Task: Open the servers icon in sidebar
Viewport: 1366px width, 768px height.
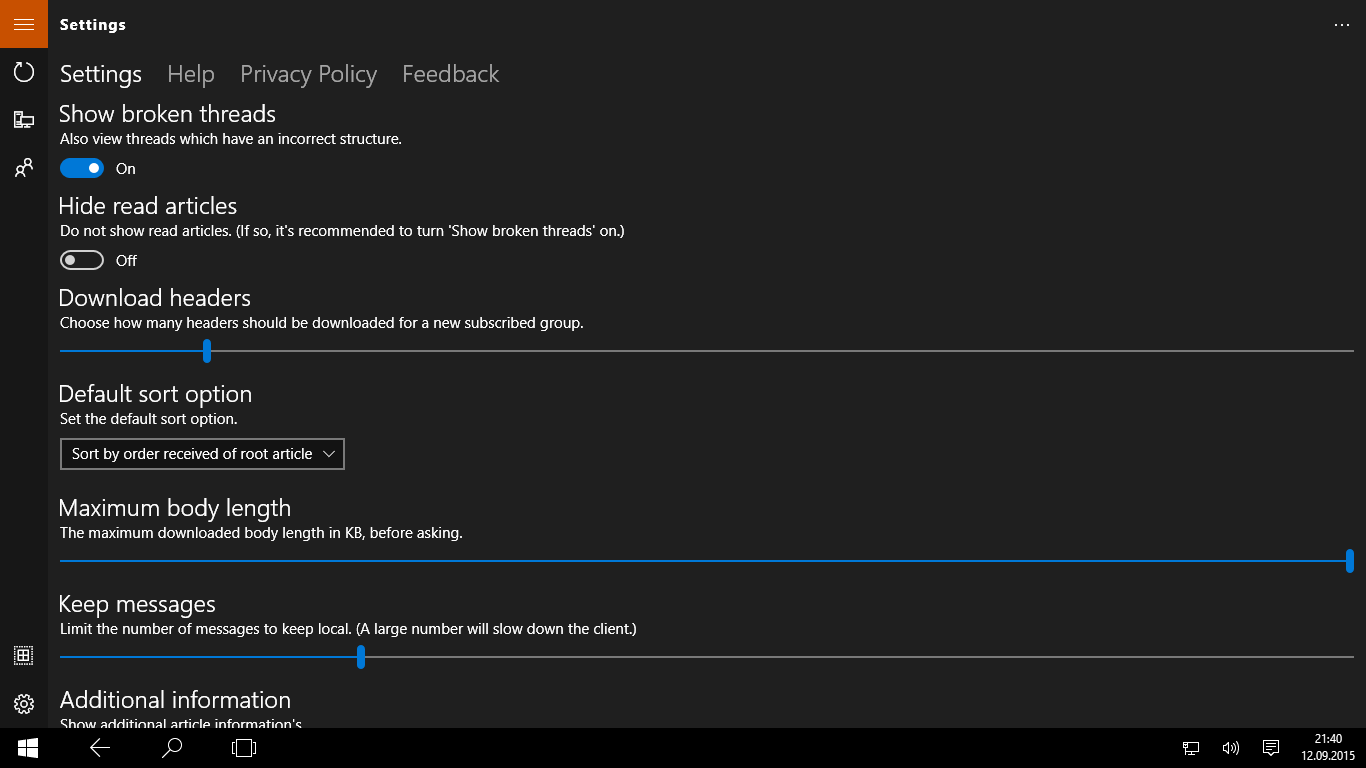Action: pos(24,120)
